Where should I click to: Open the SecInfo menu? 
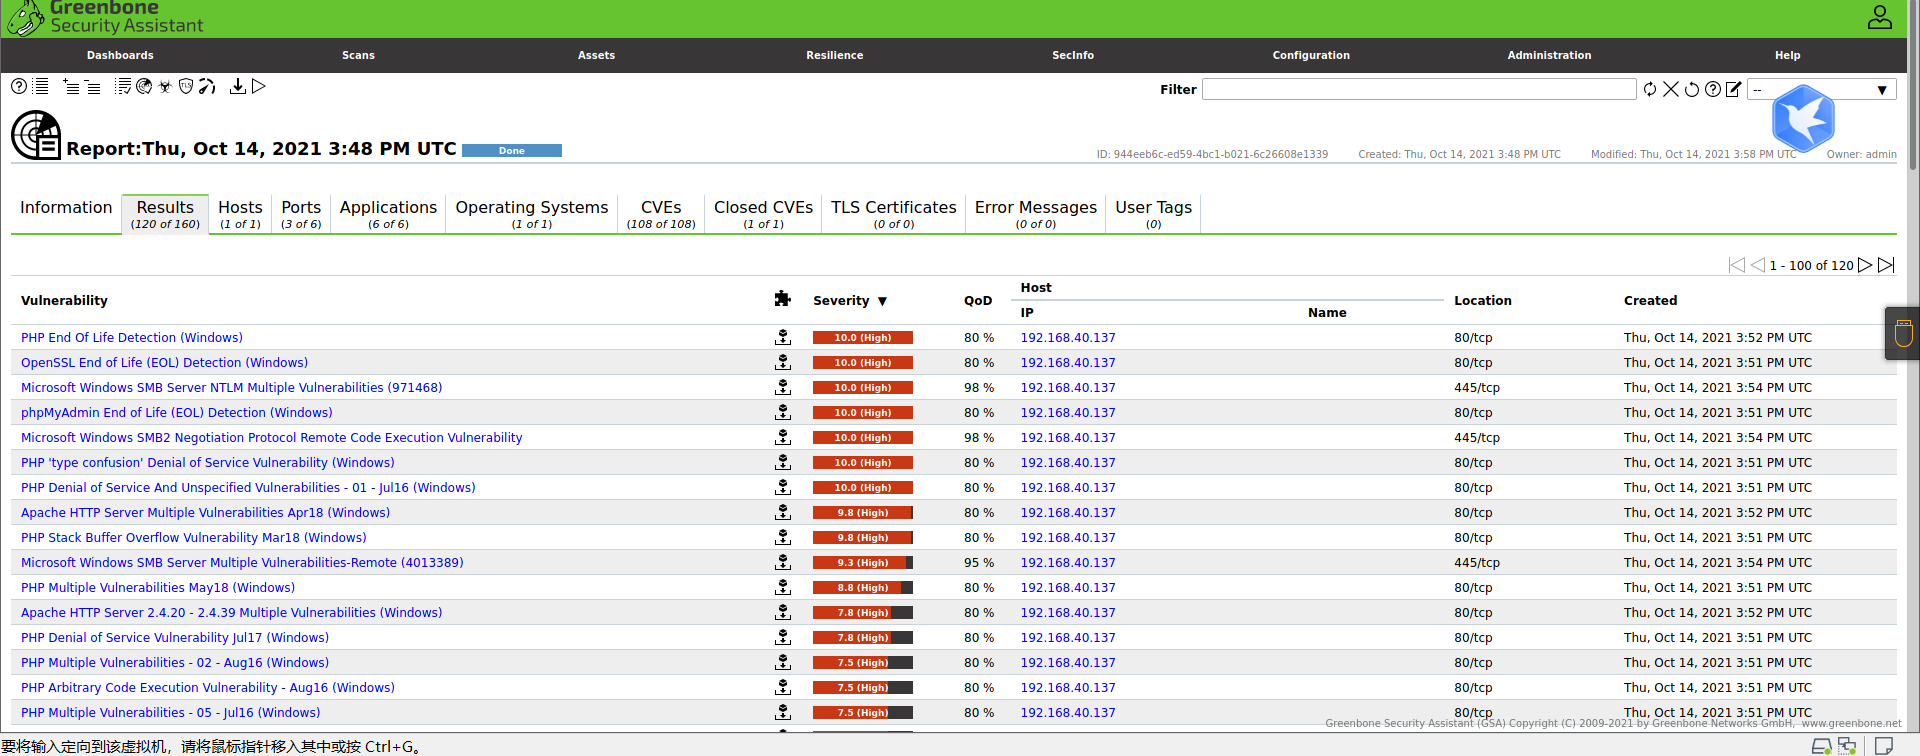[x=1073, y=55]
